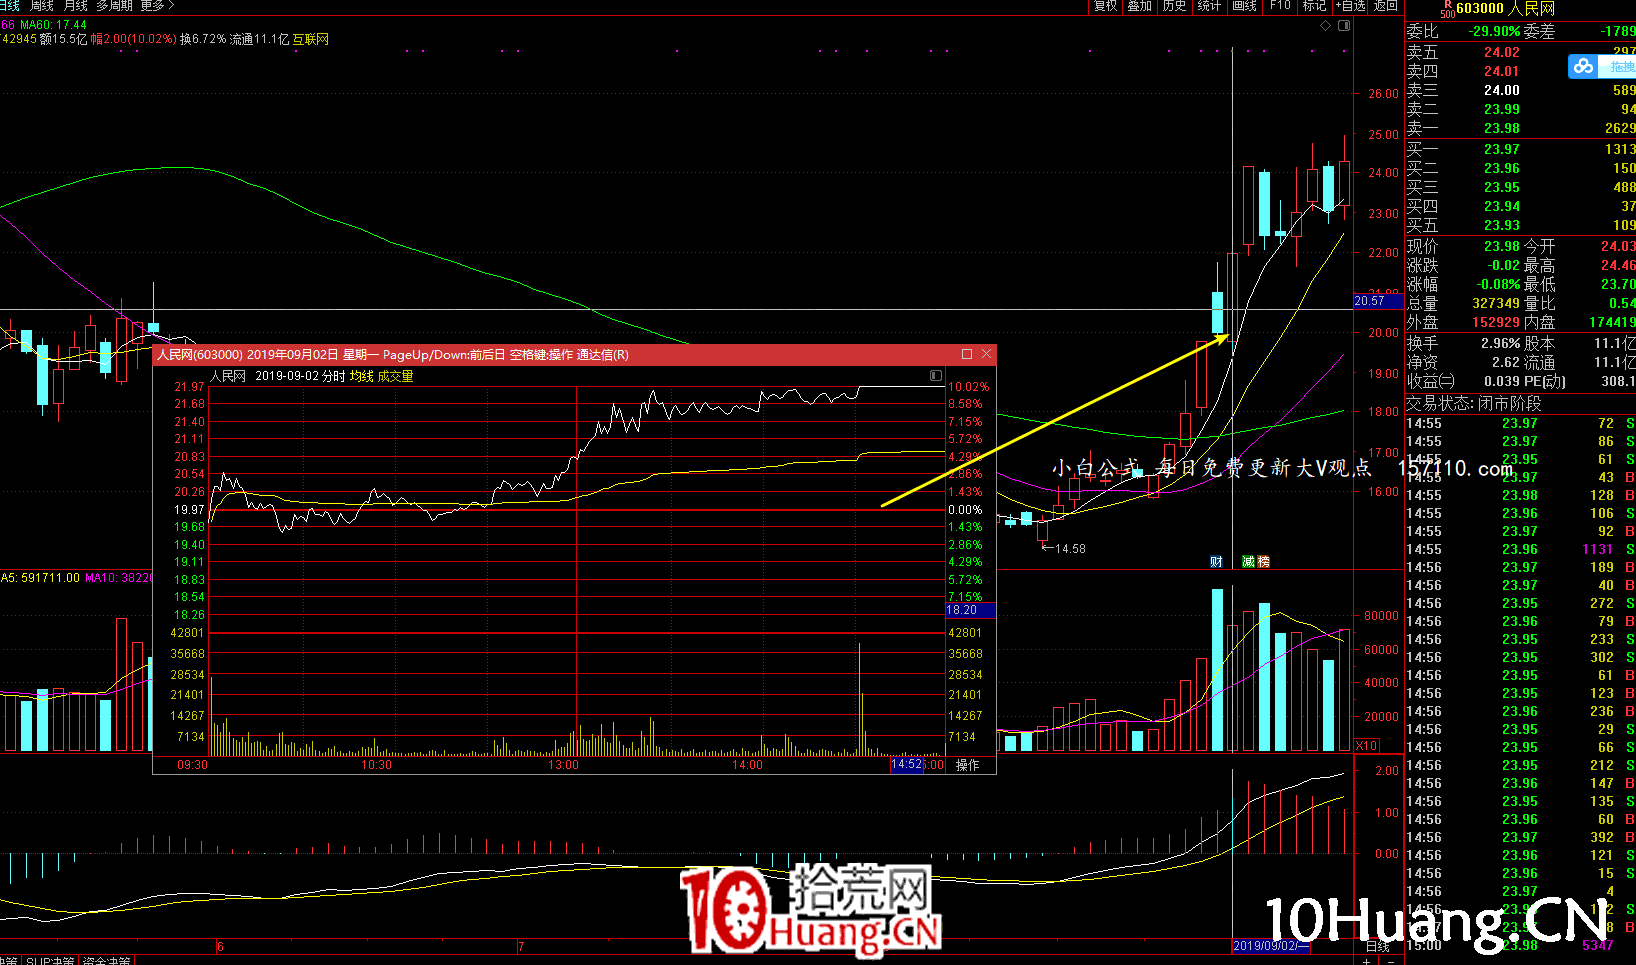Click the 换手 2.96% value

point(1500,343)
